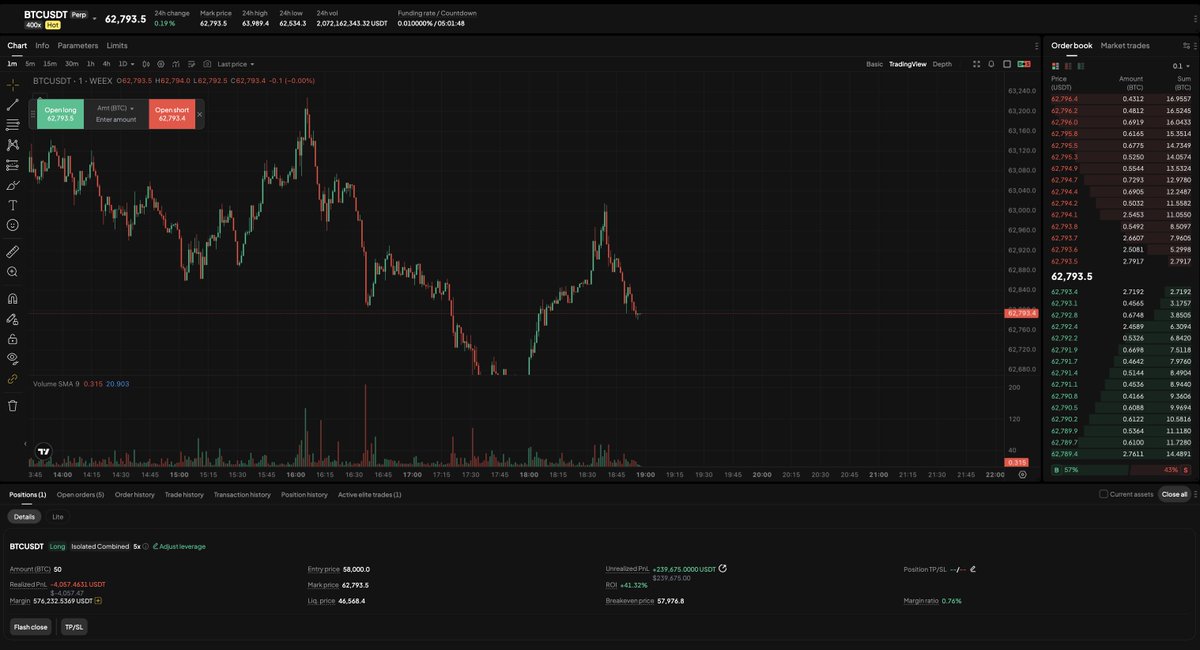Close the quick order widget
1200x650 pixels.
[199, 114]
